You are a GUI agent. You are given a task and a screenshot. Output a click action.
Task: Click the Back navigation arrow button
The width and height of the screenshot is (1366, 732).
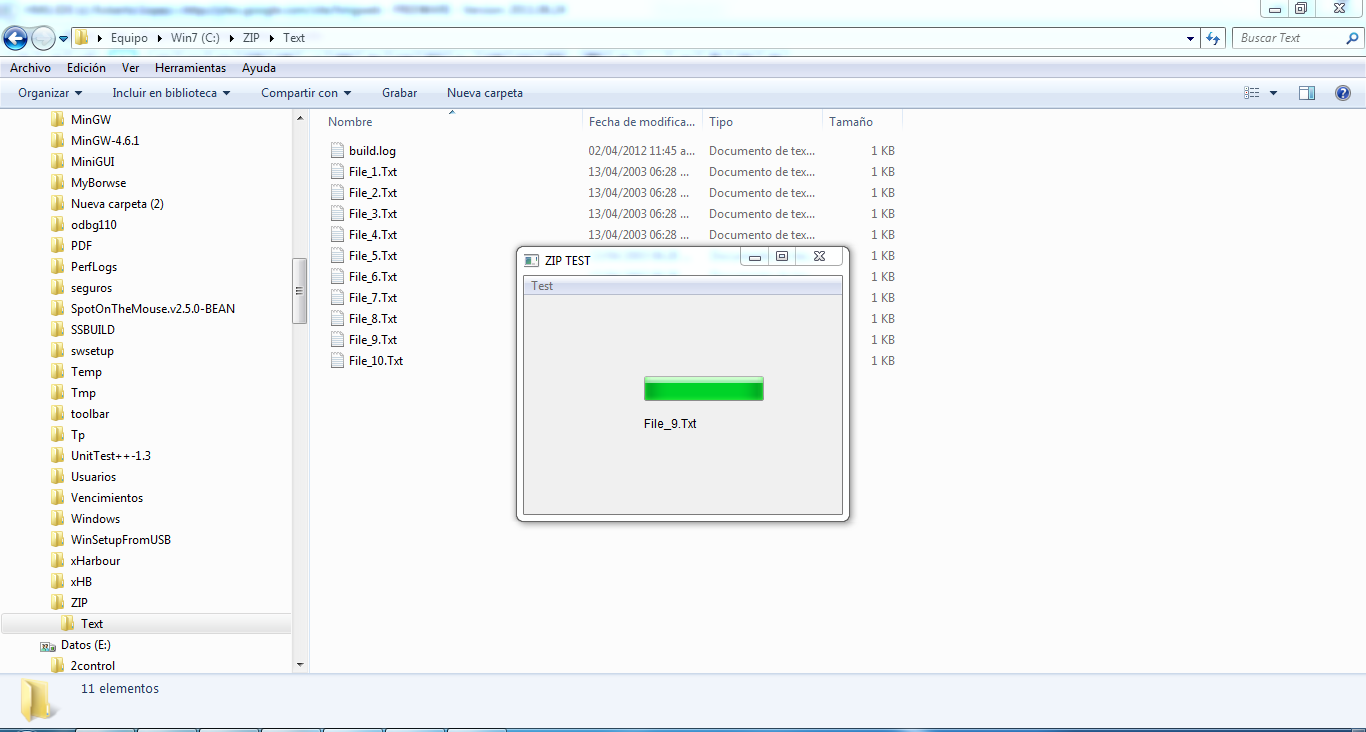[x=16, y=38]
